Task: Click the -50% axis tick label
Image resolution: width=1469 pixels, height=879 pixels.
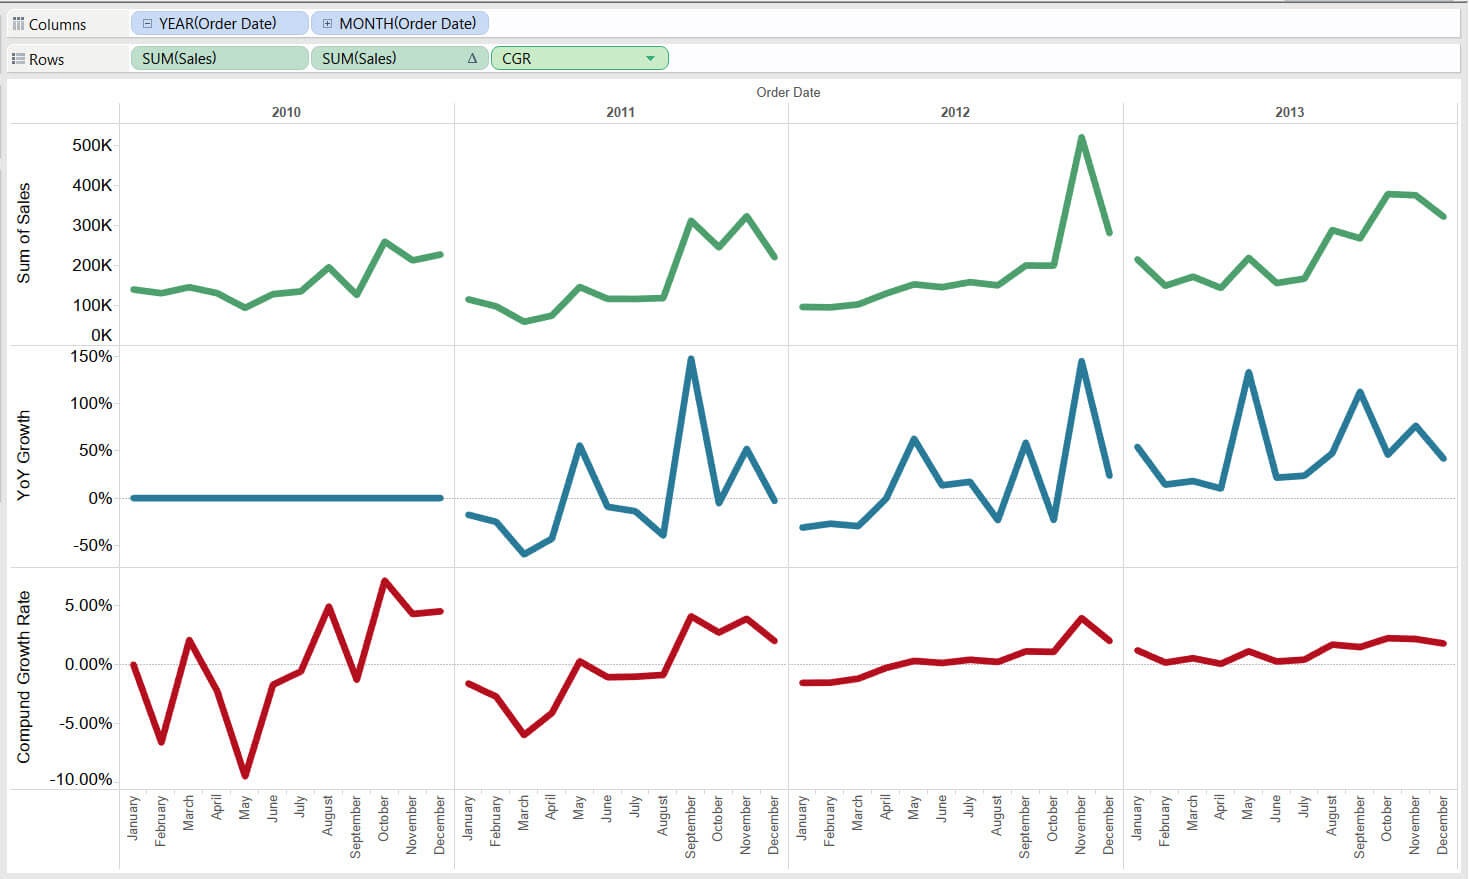Action: click(x=94, y=545)
